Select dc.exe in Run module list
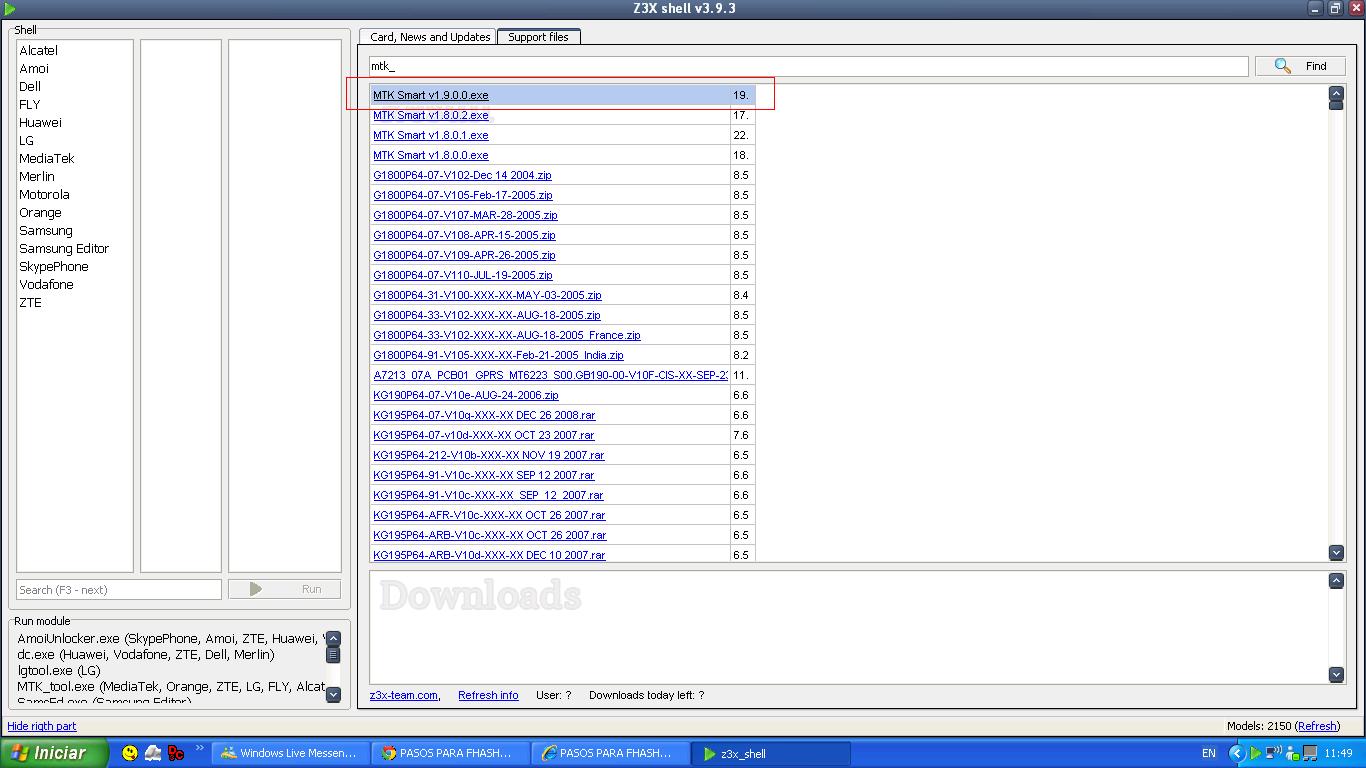 (146, 654)
